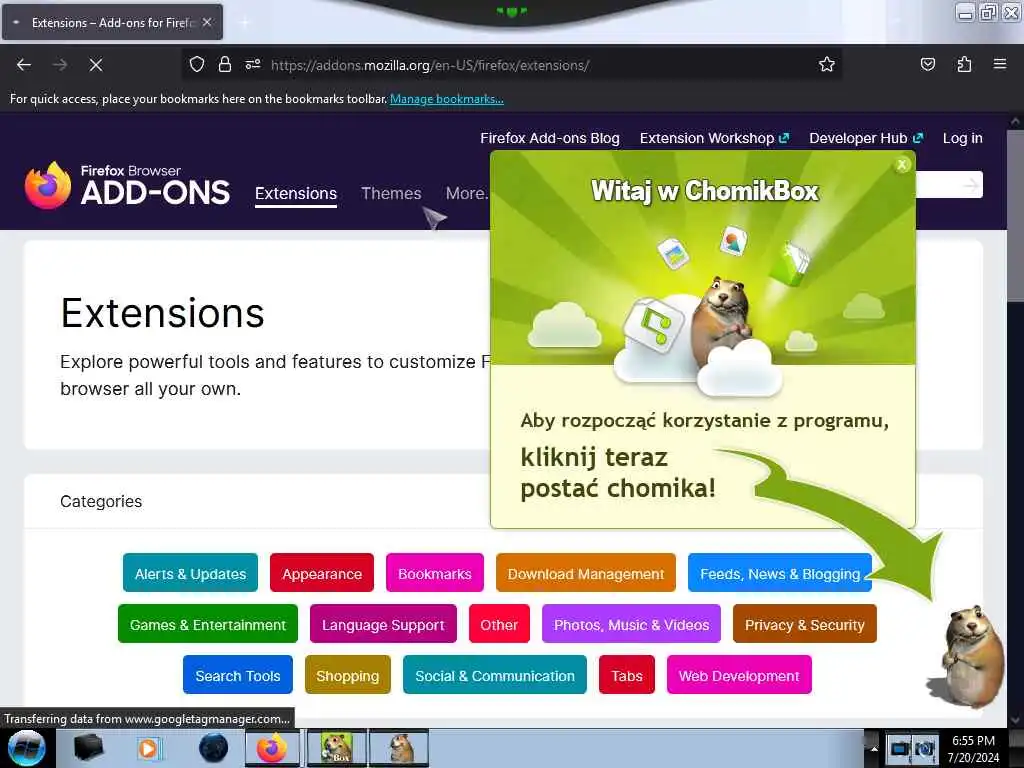Viewport: 1024px width, 768px height.
Task: Open the Appearance category
Action: 322,573
